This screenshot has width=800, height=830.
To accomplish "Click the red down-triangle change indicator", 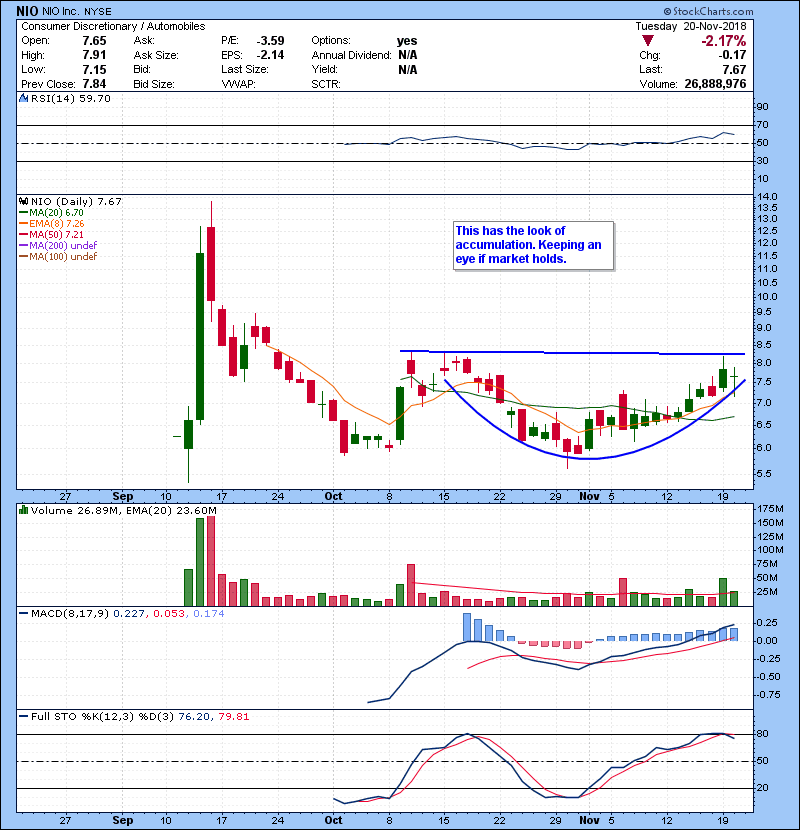I will [x=648, y=41].
